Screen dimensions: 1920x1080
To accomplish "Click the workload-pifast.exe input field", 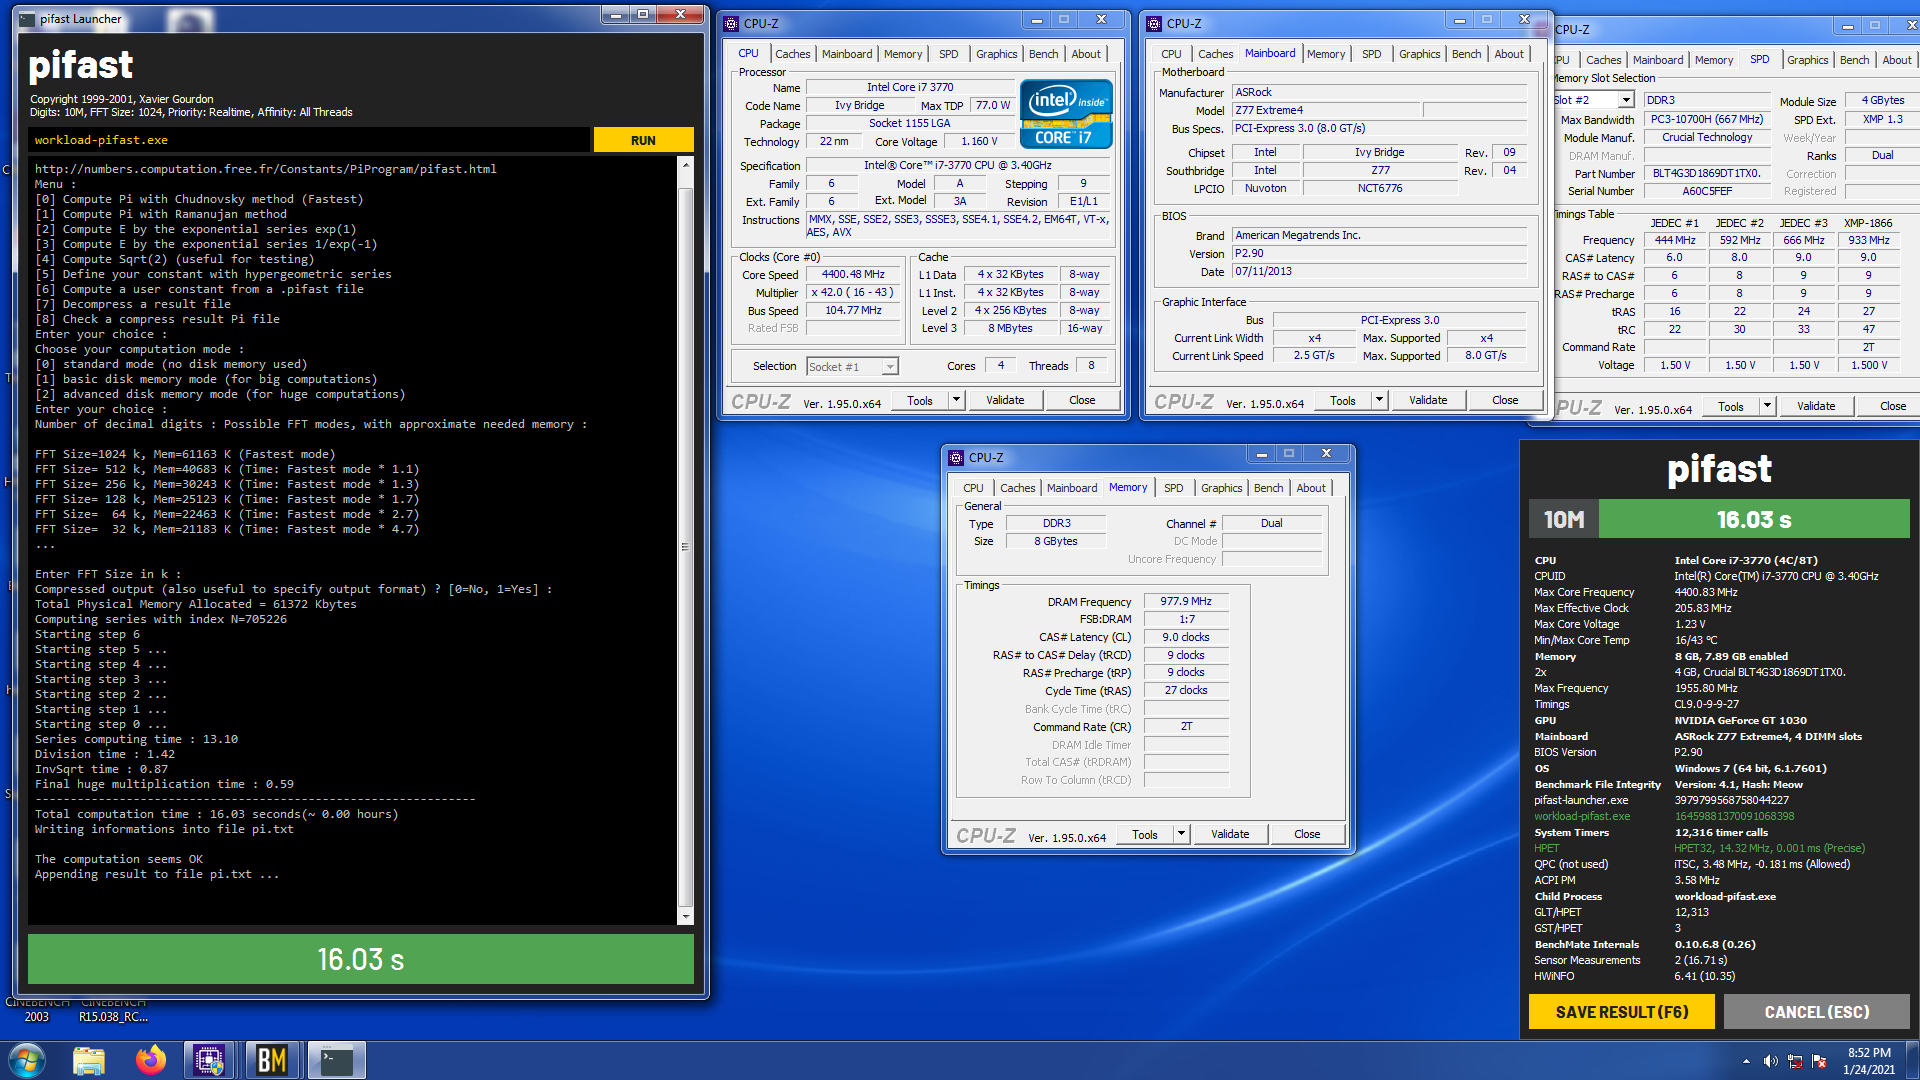I will point(310,140).
